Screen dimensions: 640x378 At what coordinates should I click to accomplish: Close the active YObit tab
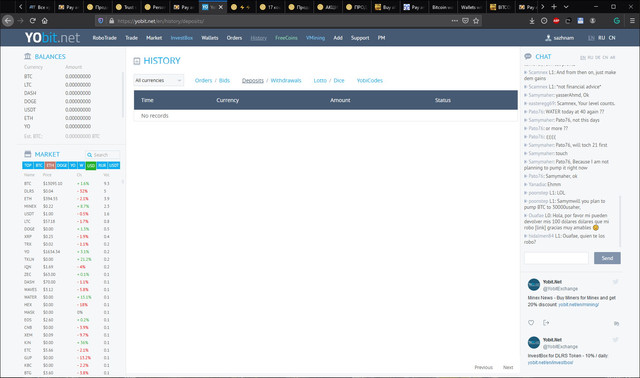(x=220, y=7)
